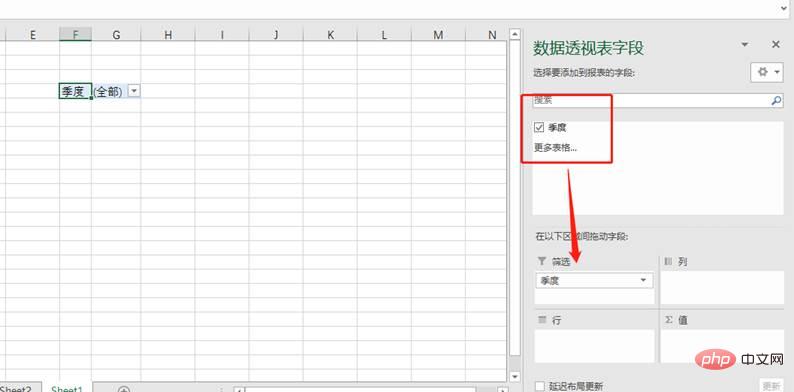Uncheck the 季度 field checkbox
The image size is (794, 392).
click(539, 128)
